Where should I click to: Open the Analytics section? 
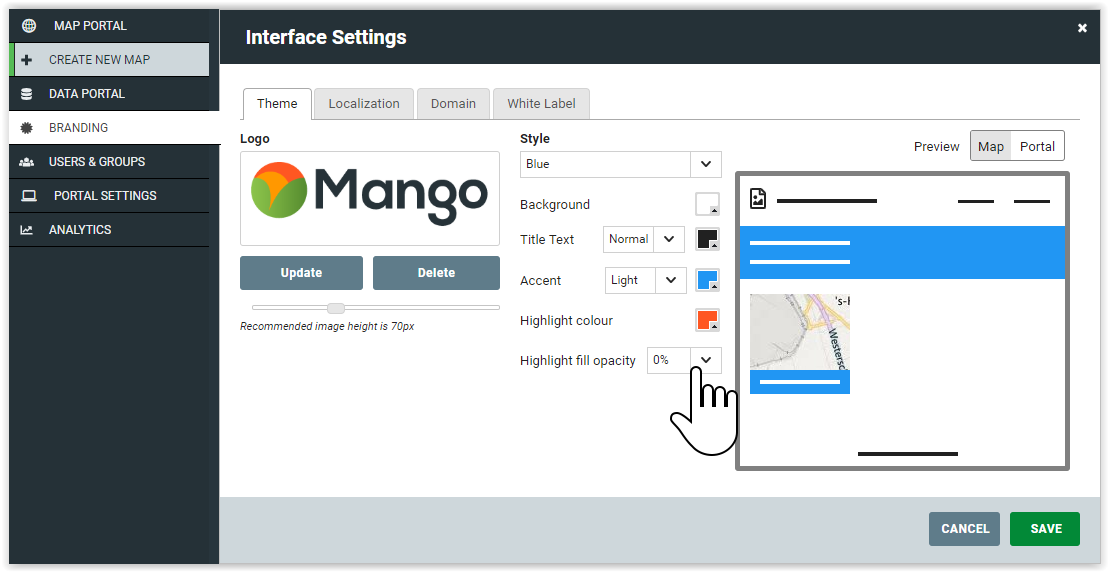click(x=109, y=229)
